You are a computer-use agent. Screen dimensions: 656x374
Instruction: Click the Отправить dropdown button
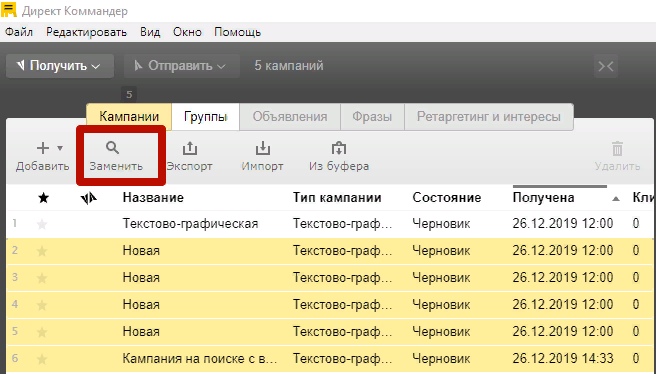coord(182,66)
